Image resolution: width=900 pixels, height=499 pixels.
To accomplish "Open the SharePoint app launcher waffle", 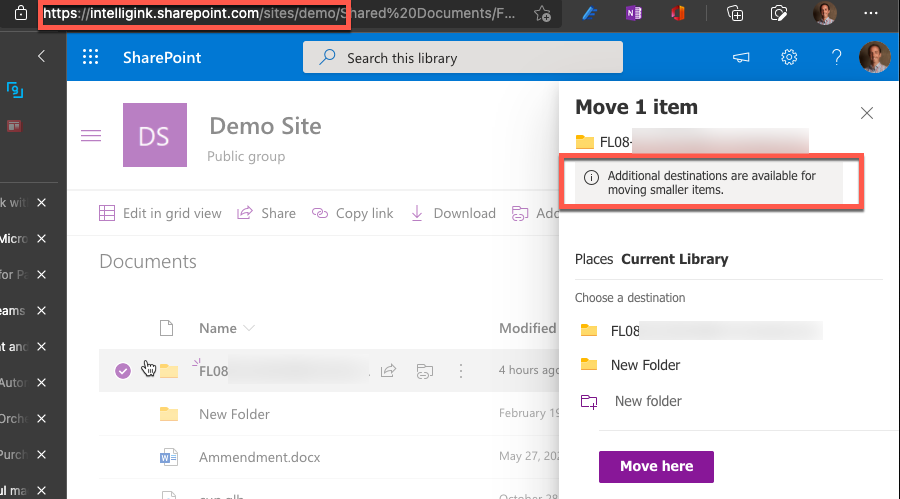I will pos(90,57).
